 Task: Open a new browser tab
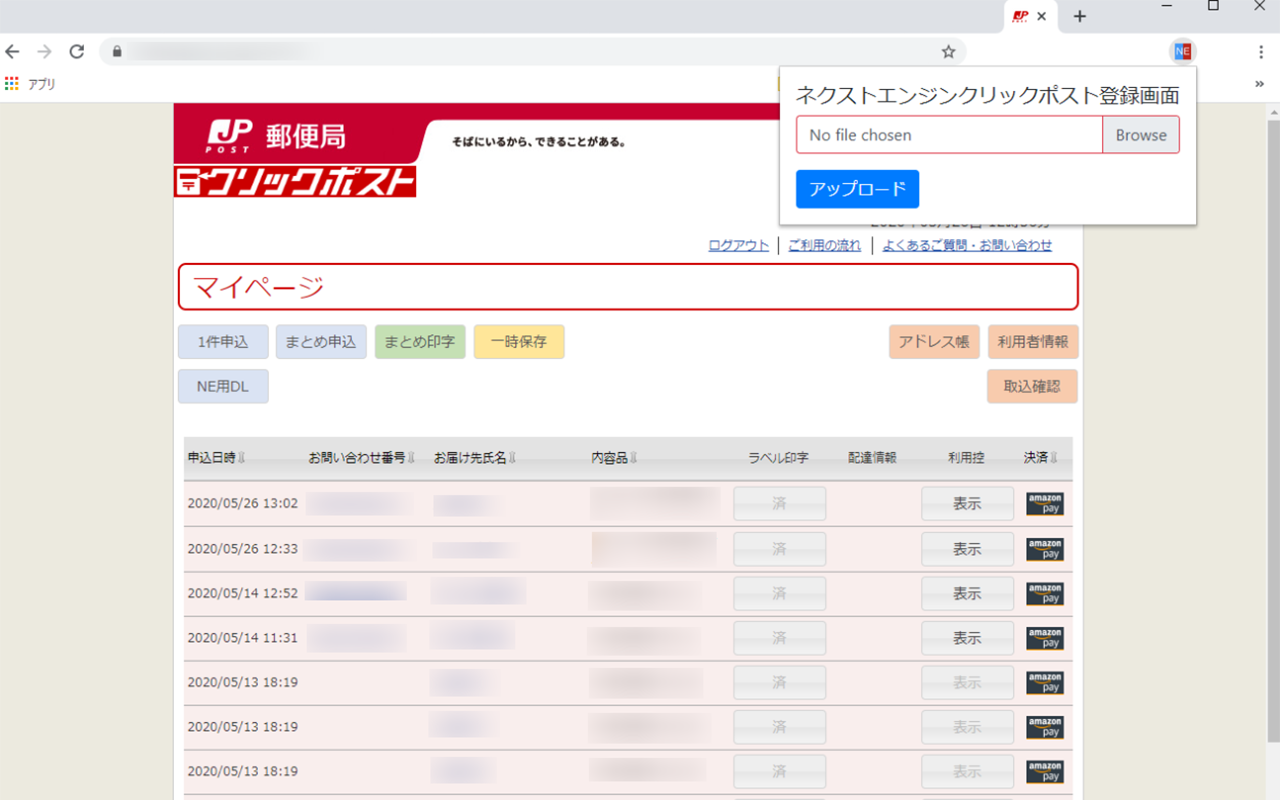coord(1080,17)
